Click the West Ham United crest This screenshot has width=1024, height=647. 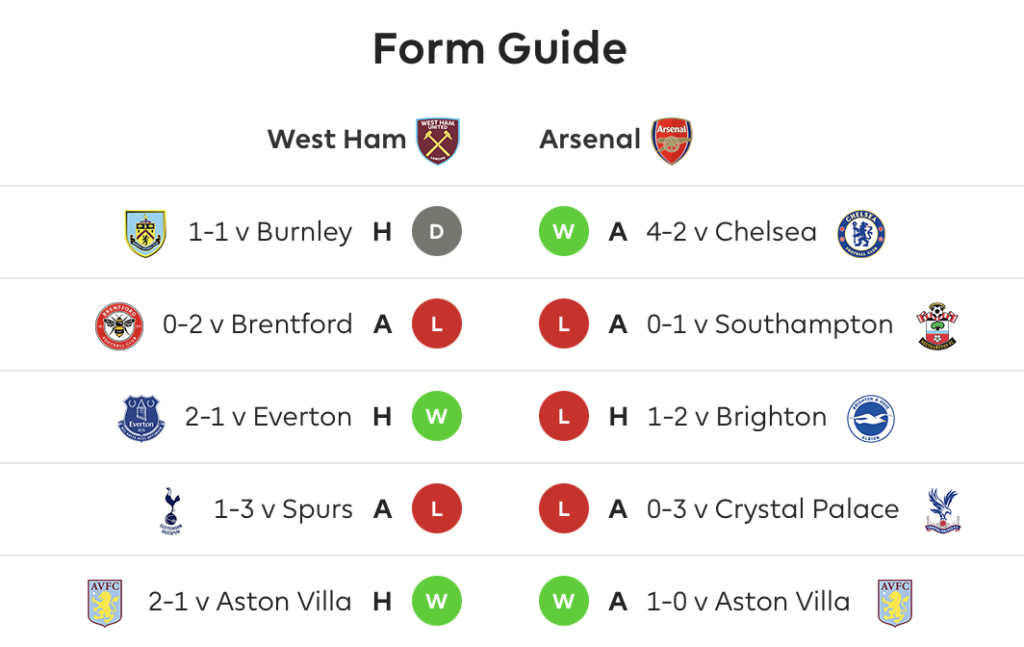(438, 140)
